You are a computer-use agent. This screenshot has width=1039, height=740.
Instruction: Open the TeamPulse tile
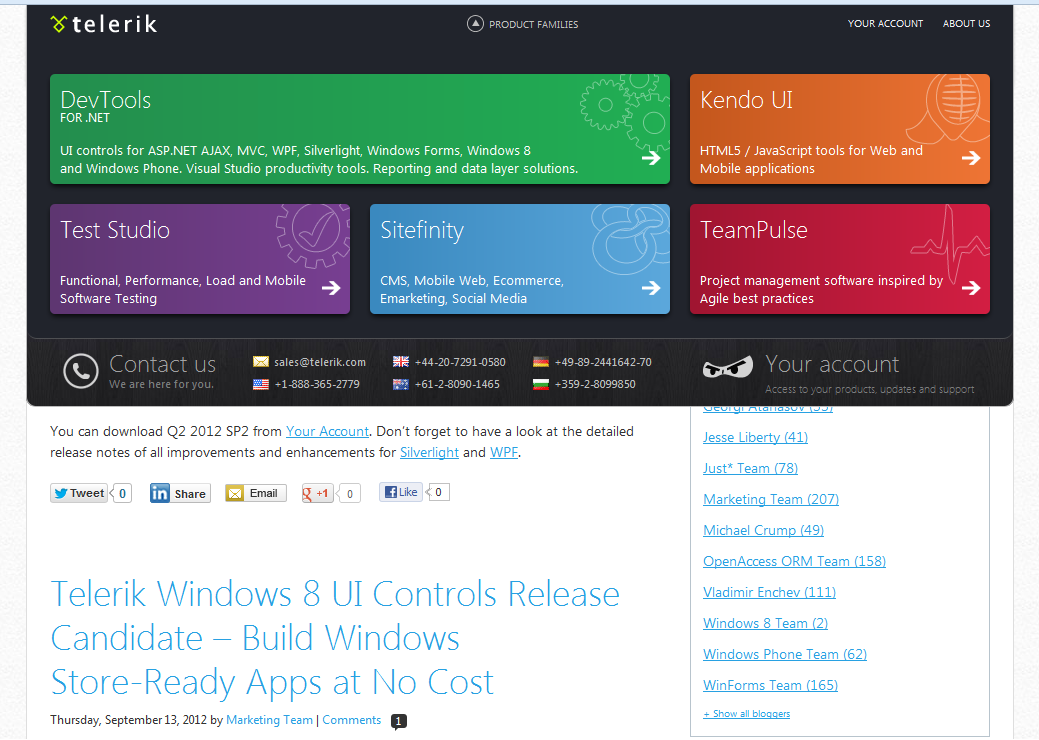(840, 258)
